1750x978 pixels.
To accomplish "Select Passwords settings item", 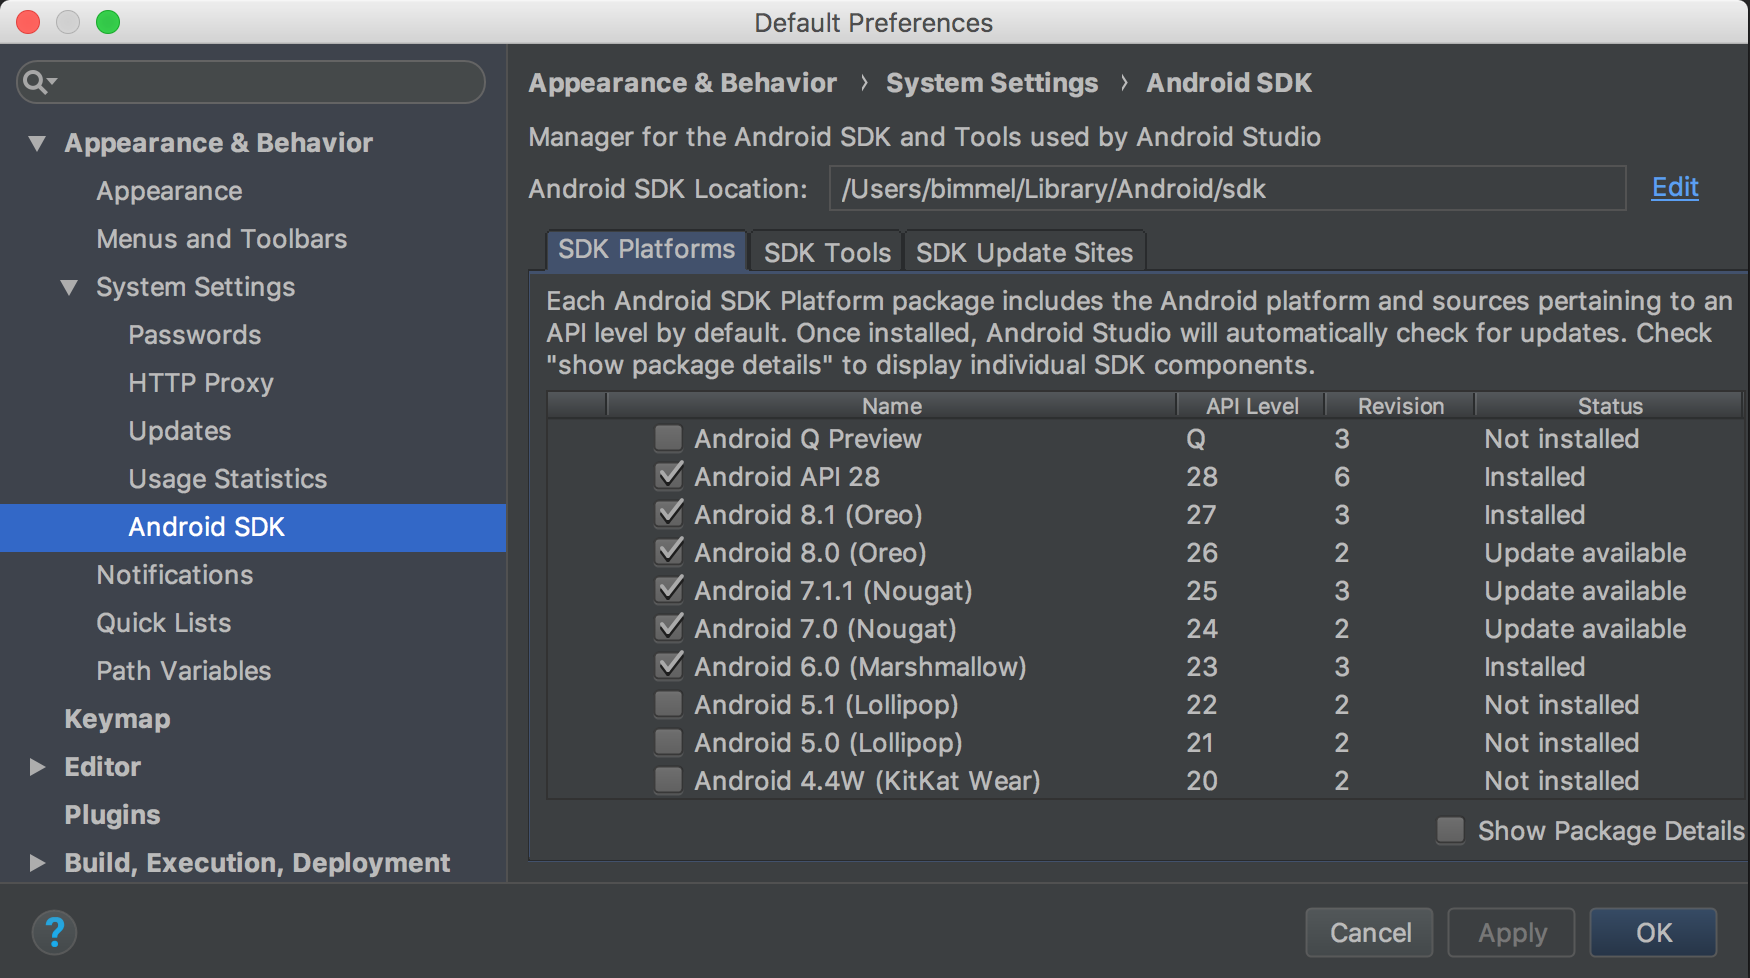I will click(194, 335).
